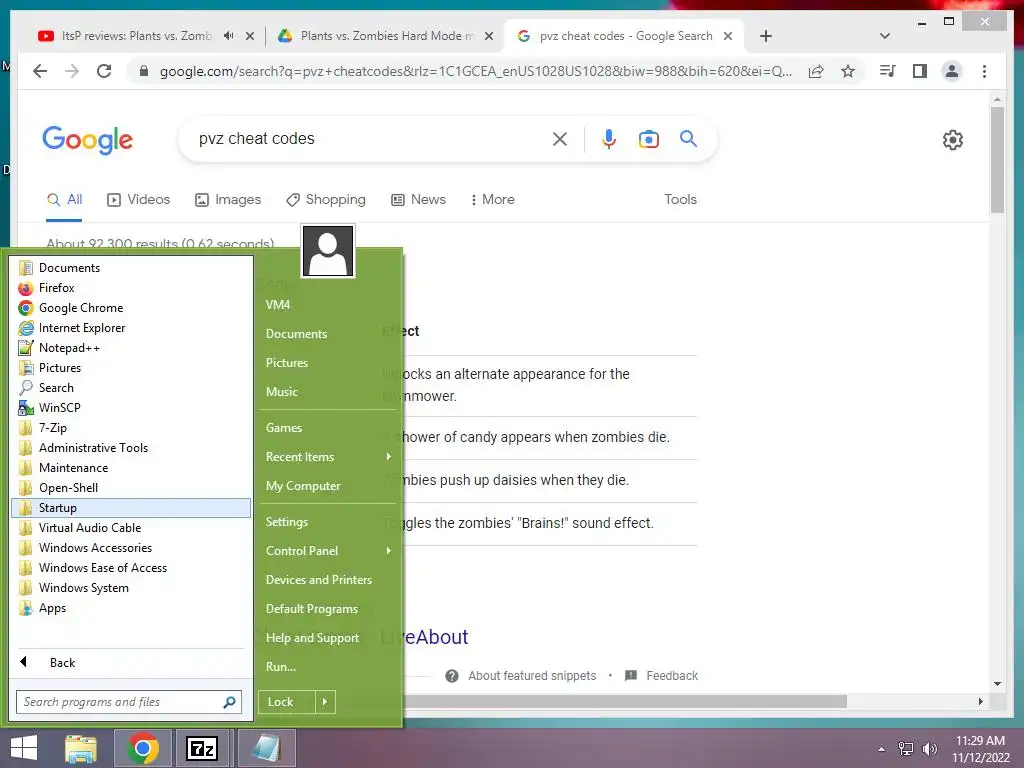This screenshot has height=768, width=1024.
Task: Open File Explorer from the taskbar
Action: [x=81, y=748]
